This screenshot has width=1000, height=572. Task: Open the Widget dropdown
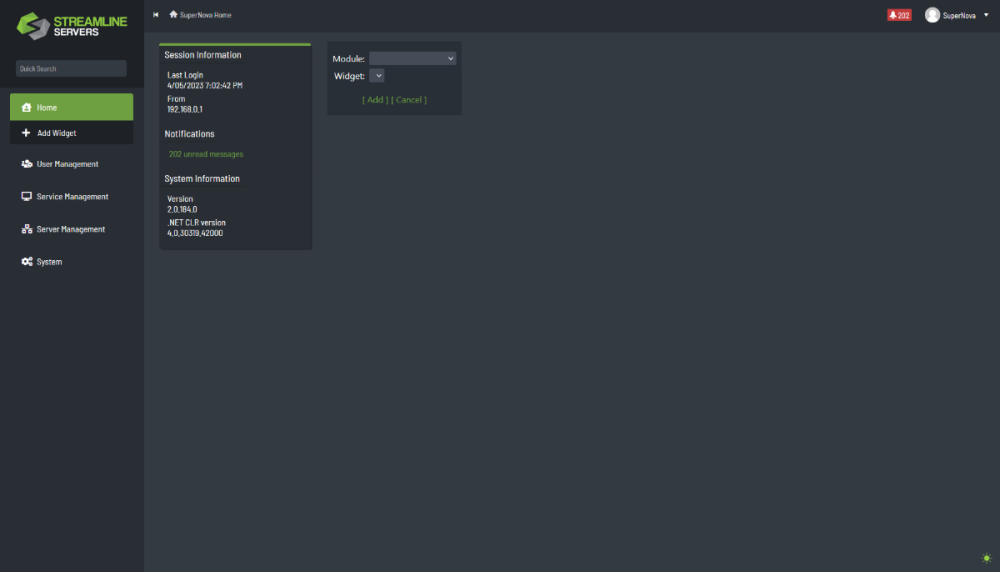tap(377, 76)
